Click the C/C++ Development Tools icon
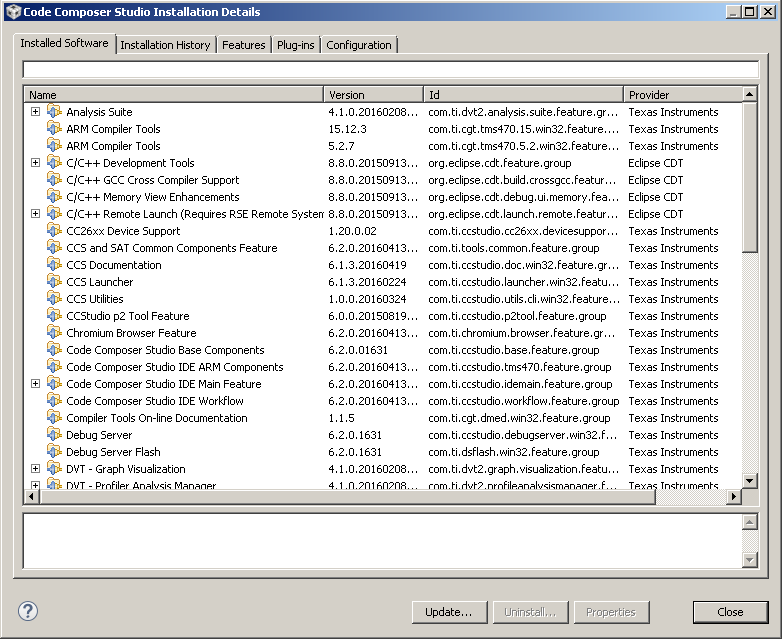 pos(54,162)
